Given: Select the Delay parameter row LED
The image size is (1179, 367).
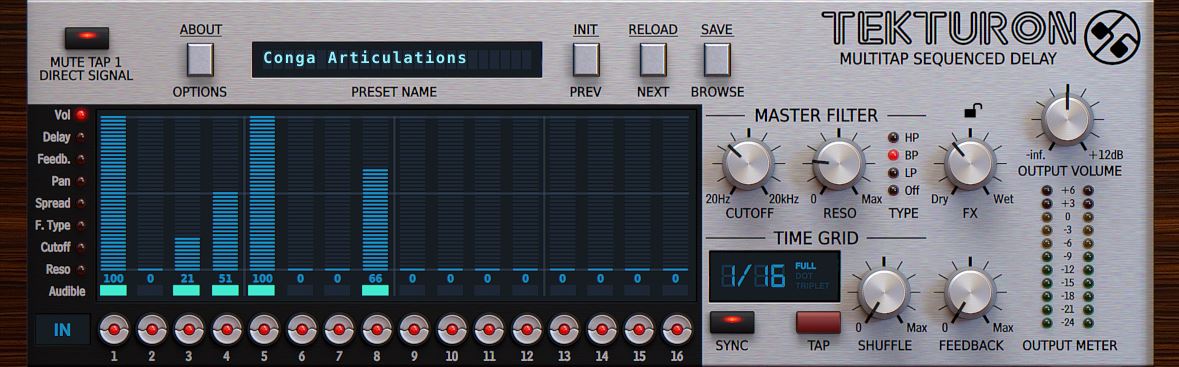Looking at the screenshot, I should pos(81,137).
